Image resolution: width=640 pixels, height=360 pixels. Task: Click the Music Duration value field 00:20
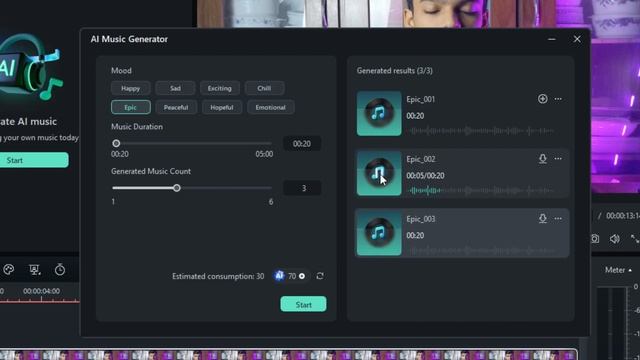(302, 144)
